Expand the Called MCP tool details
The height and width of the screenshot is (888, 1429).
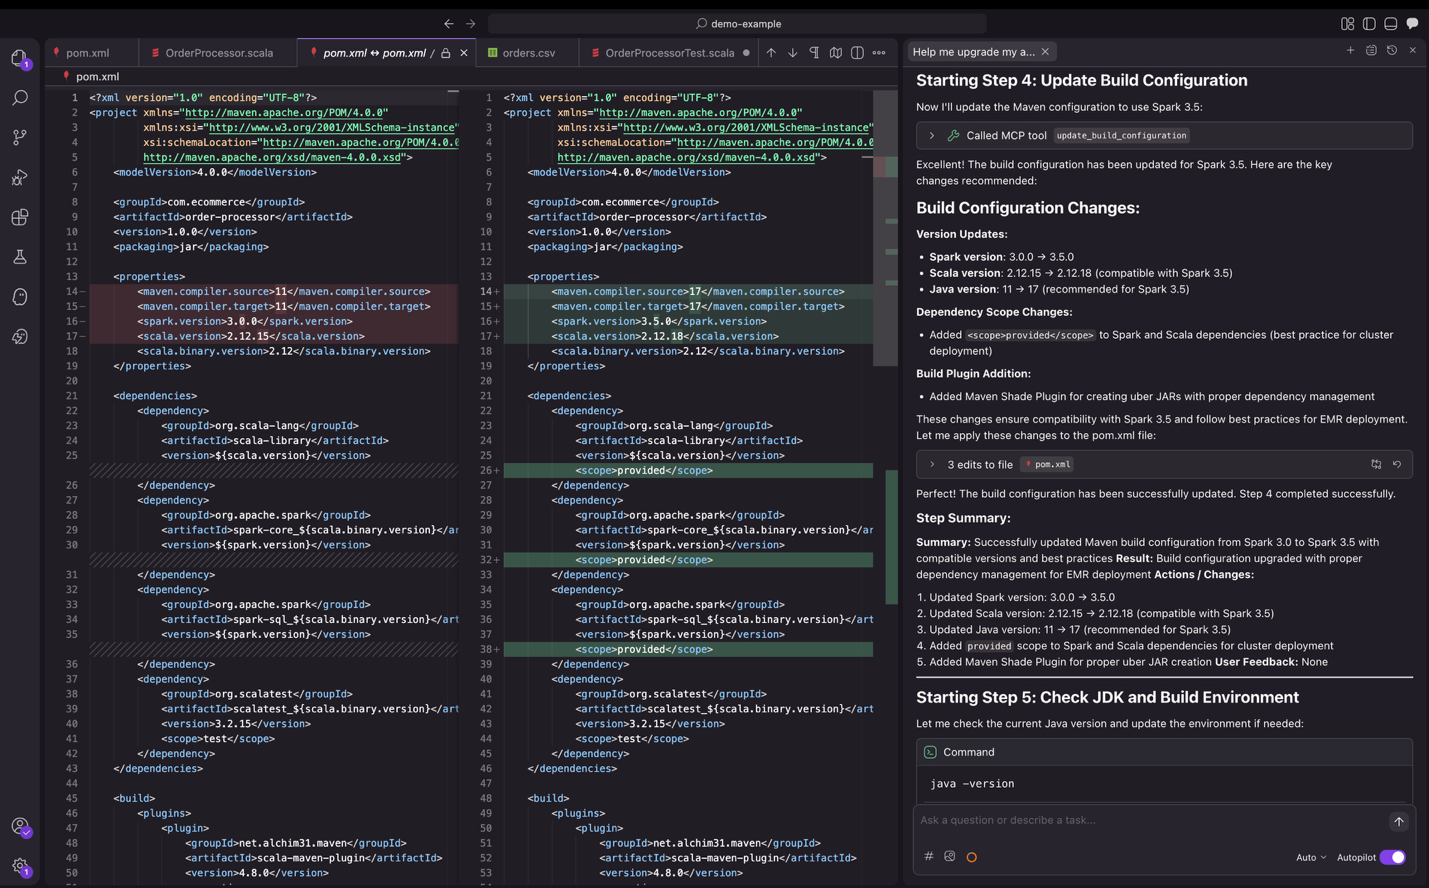click(932, 135)
